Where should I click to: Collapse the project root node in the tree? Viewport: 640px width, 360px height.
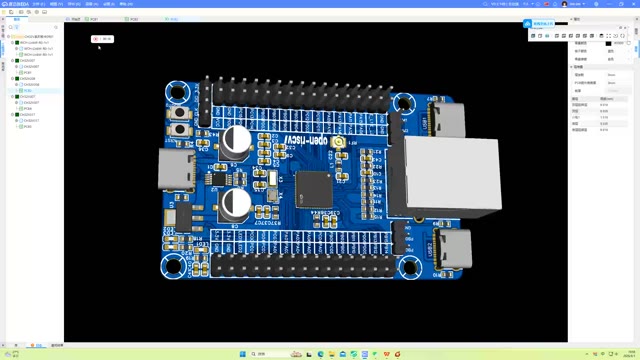[x=8, y=36]
